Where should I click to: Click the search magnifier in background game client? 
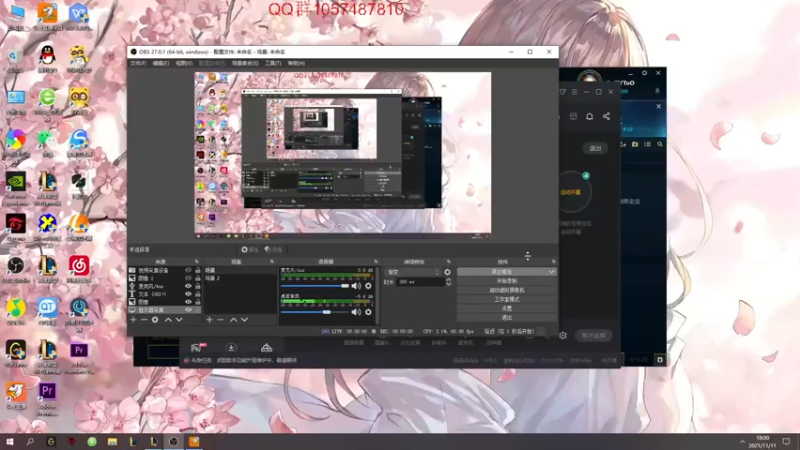coord(660,144)
